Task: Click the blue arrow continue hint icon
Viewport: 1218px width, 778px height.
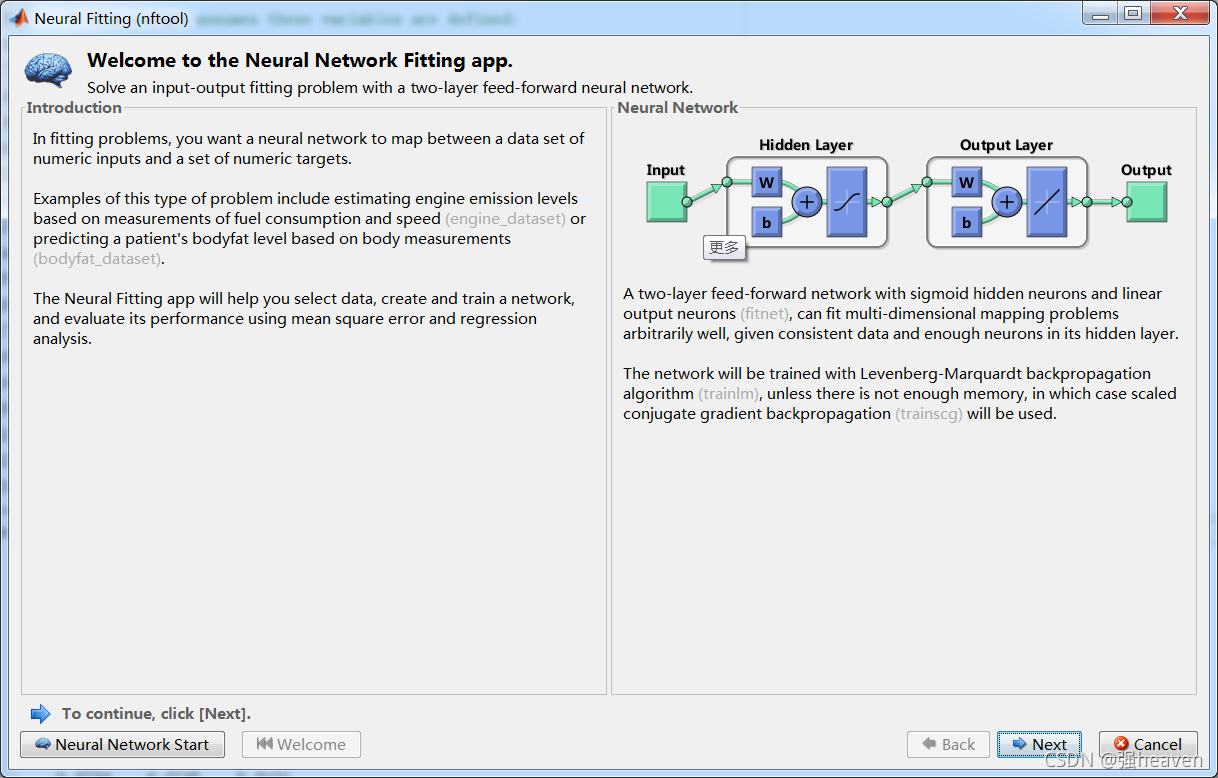Action: pyautogui.click(x=40, y=713)
